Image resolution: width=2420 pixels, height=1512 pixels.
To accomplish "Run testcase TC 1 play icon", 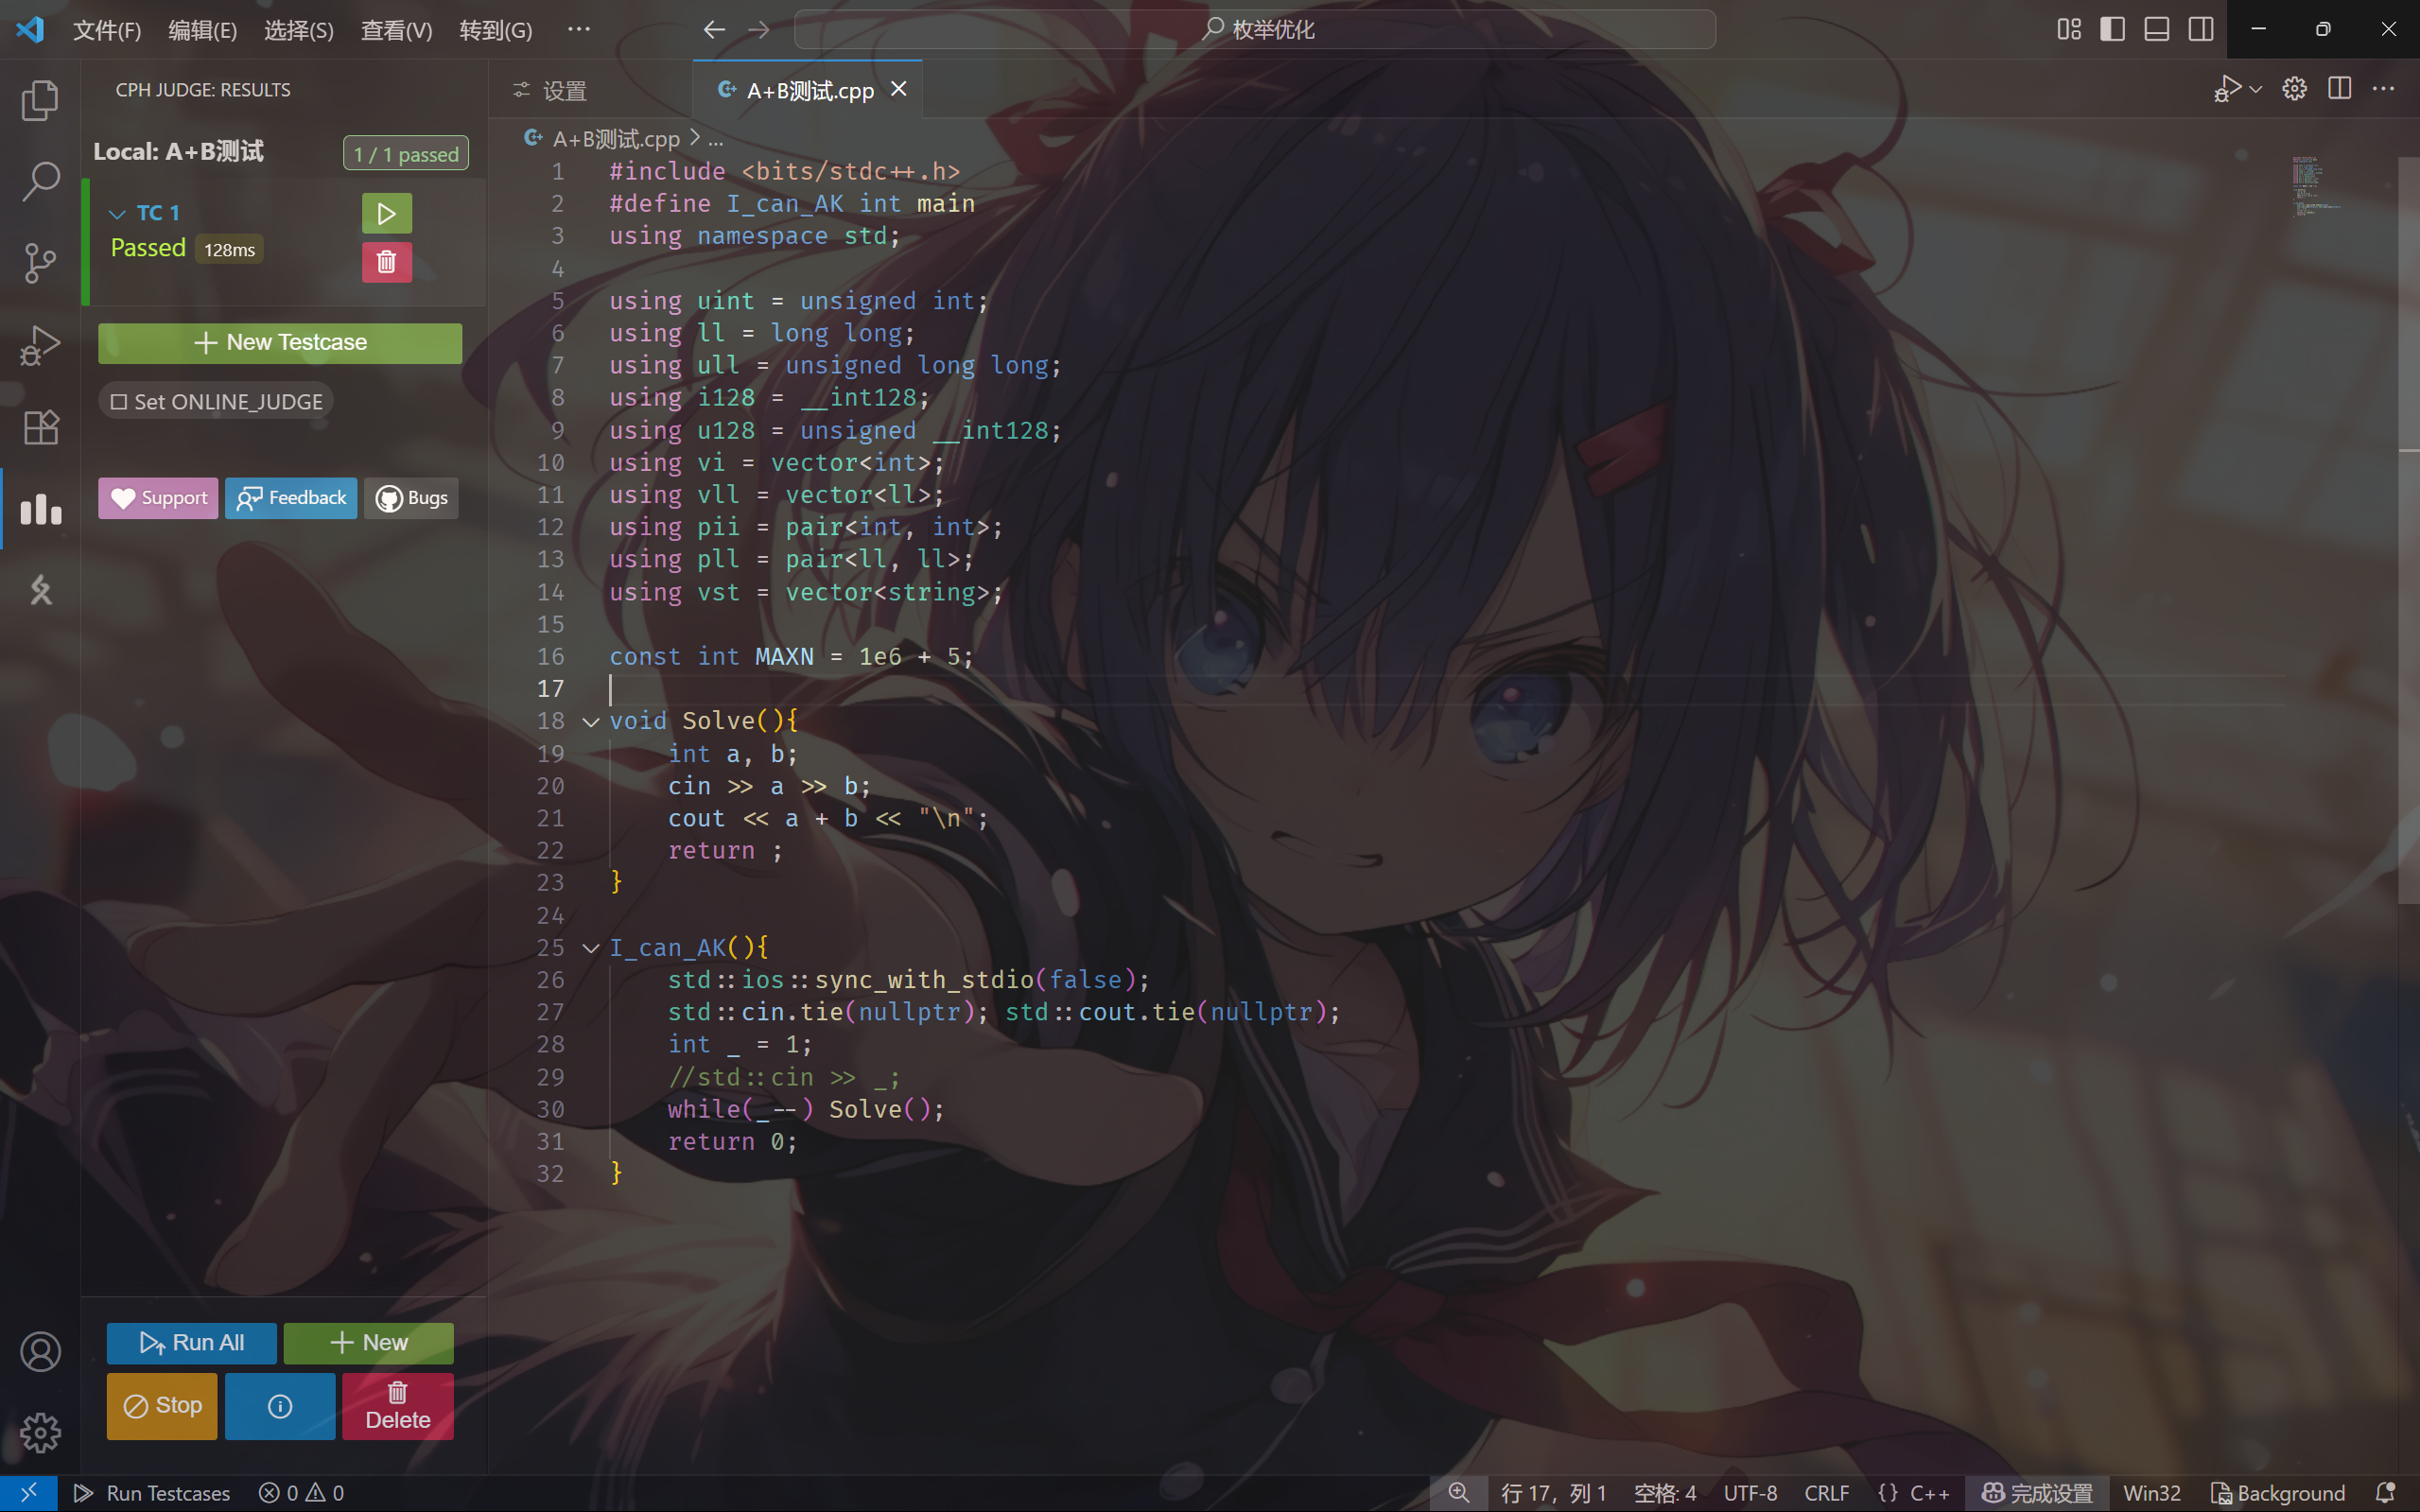I will pos(386,213).
